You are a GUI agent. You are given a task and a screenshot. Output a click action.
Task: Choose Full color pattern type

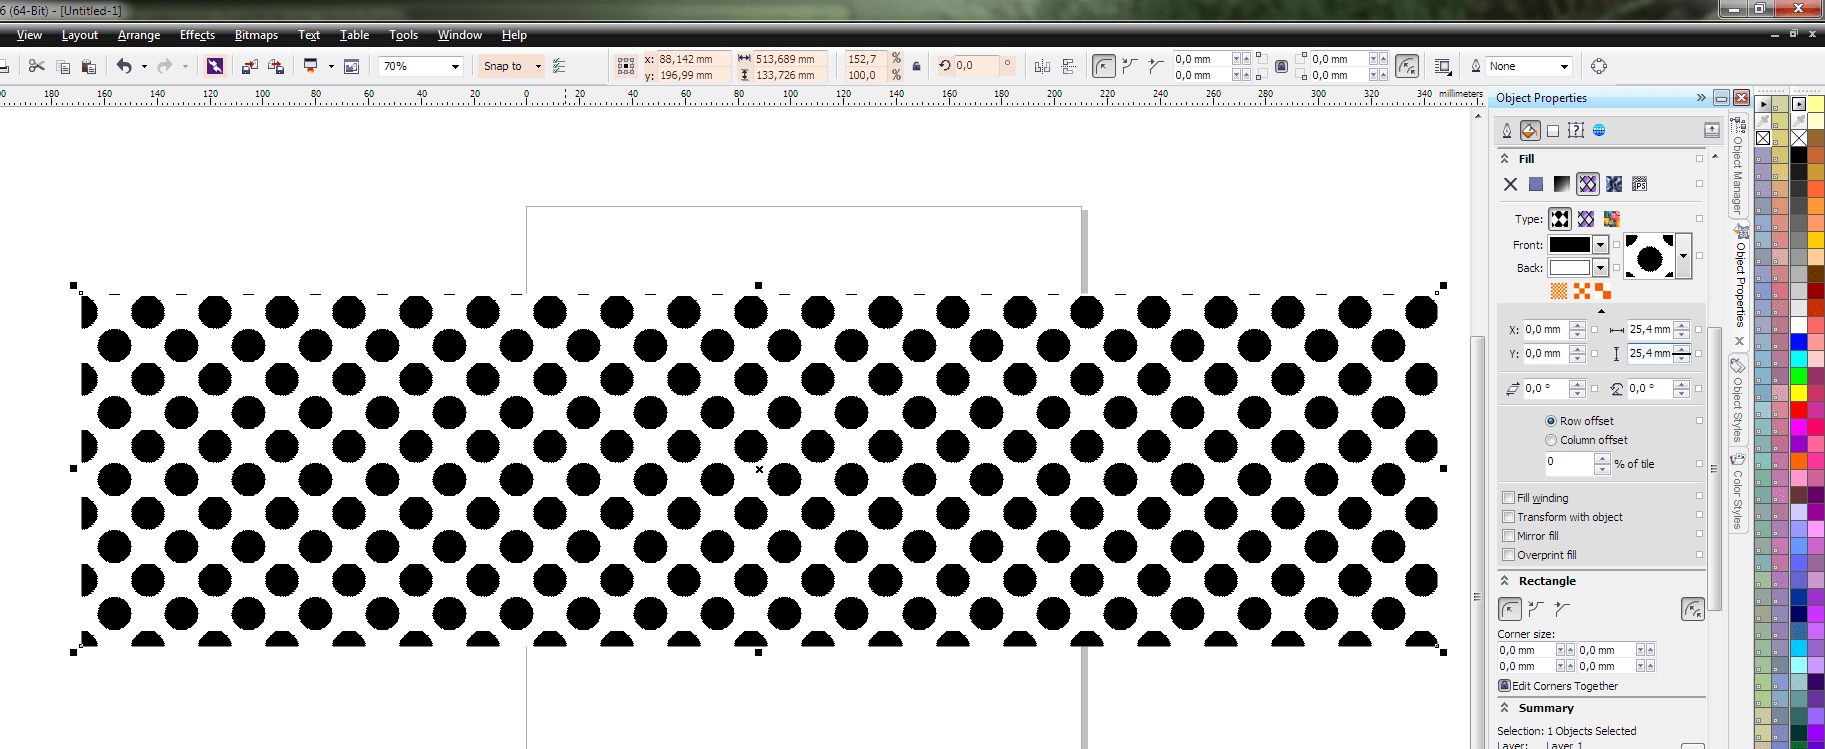1586,219
